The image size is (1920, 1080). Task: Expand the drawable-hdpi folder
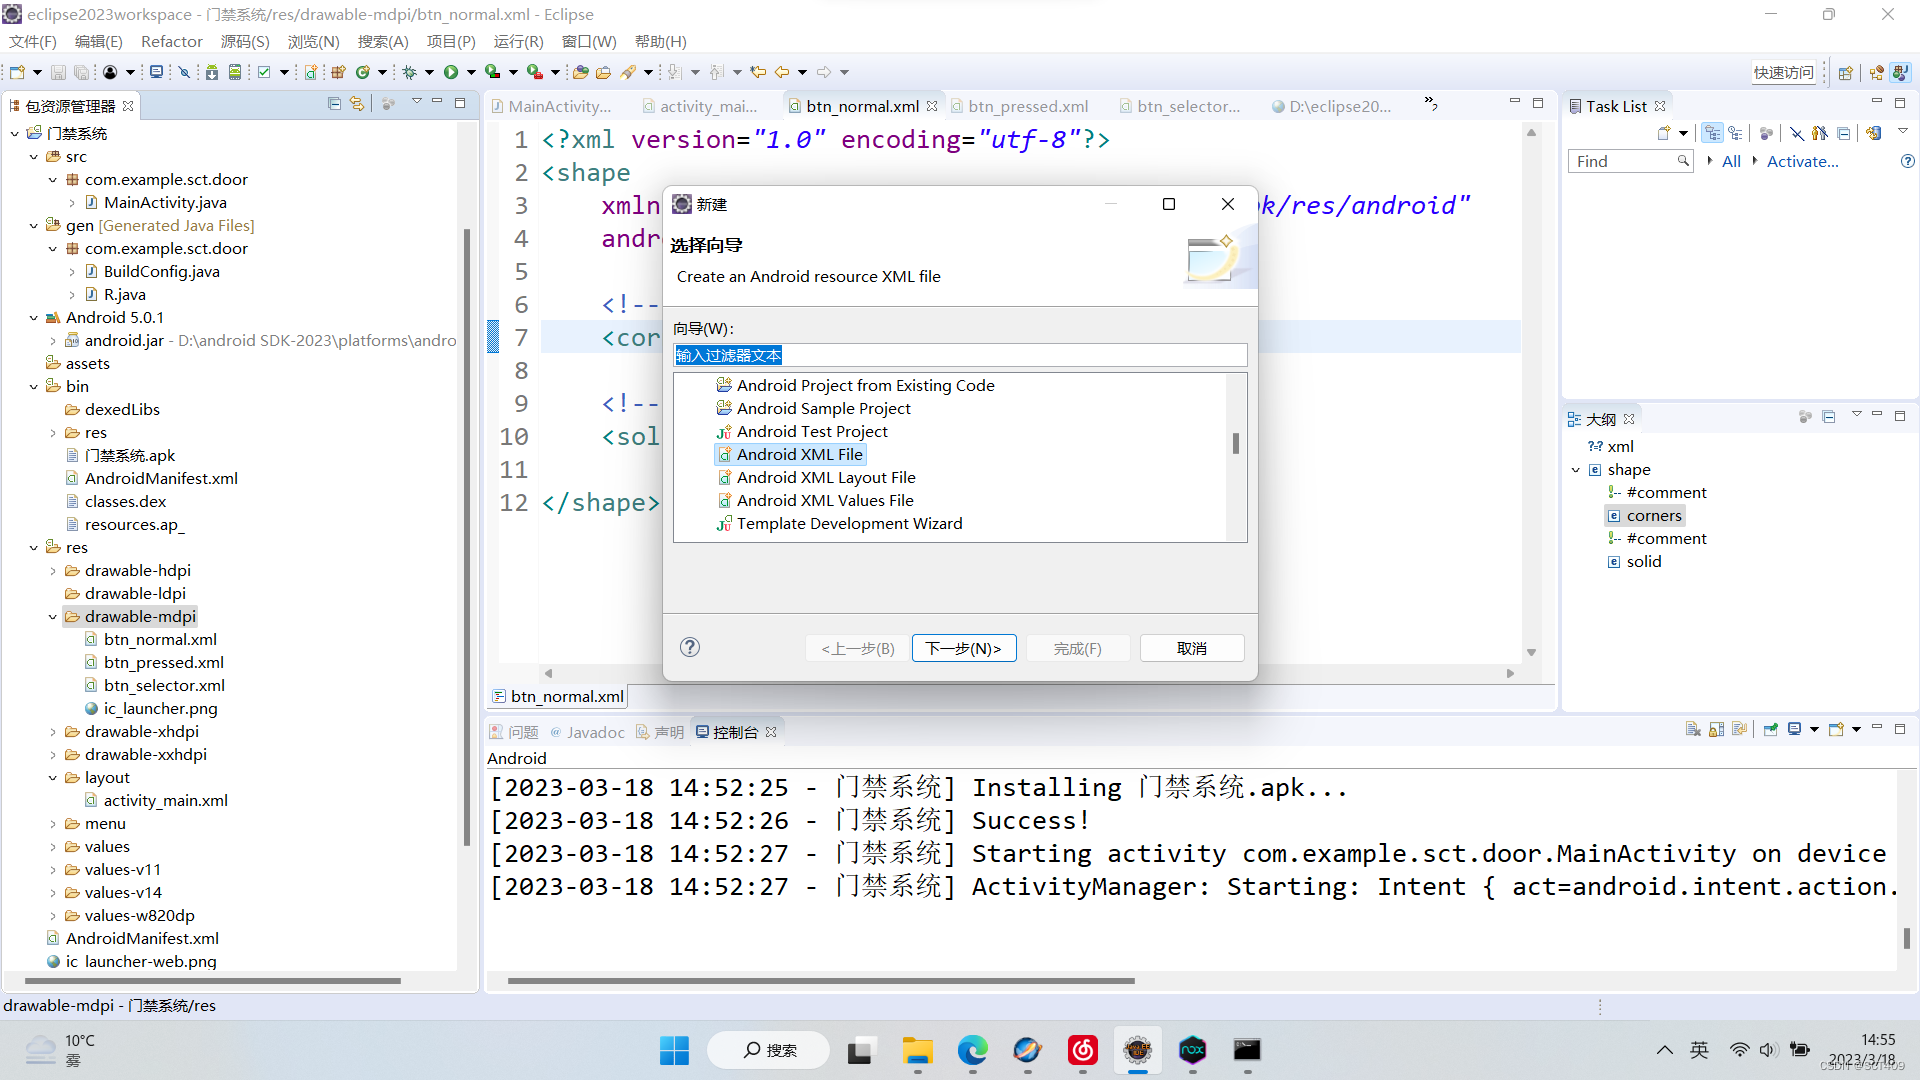(x=53, y=571)
